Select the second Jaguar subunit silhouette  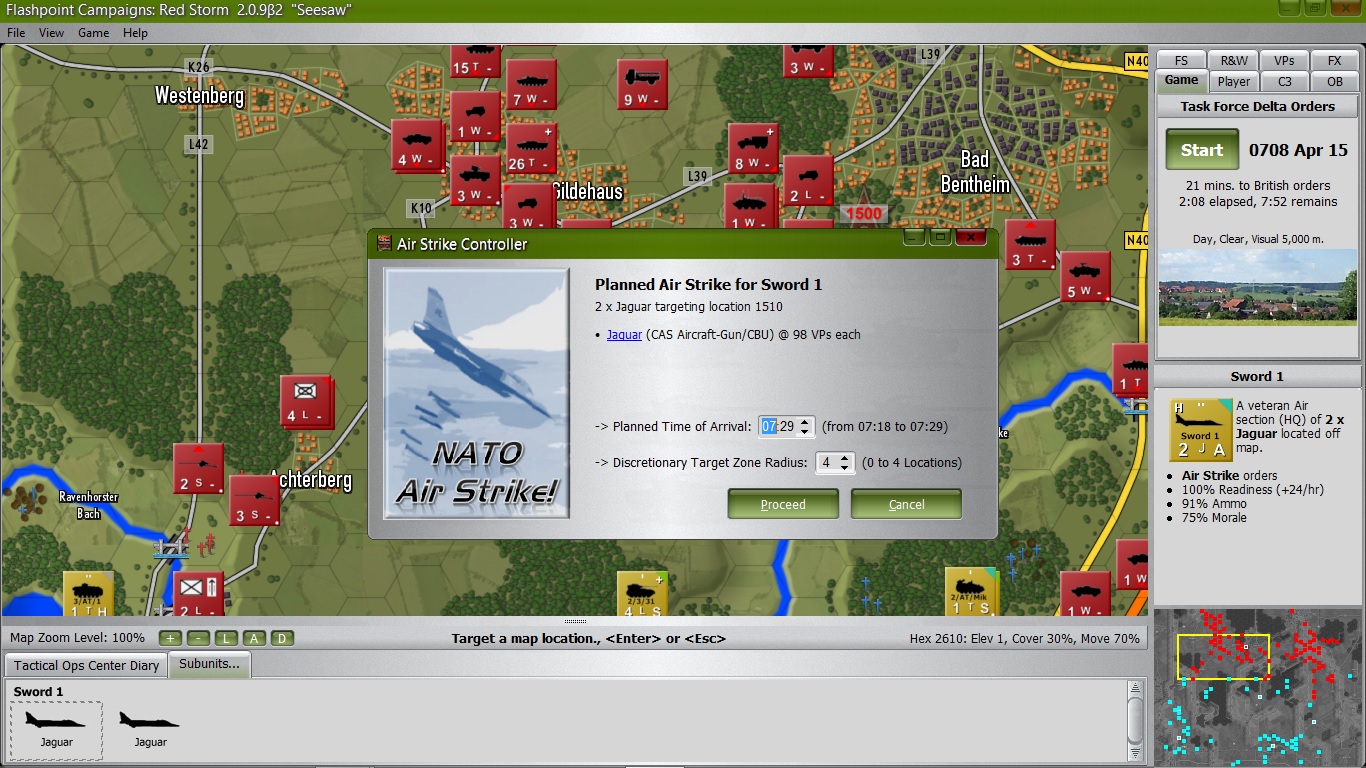[x=150, y=730]
